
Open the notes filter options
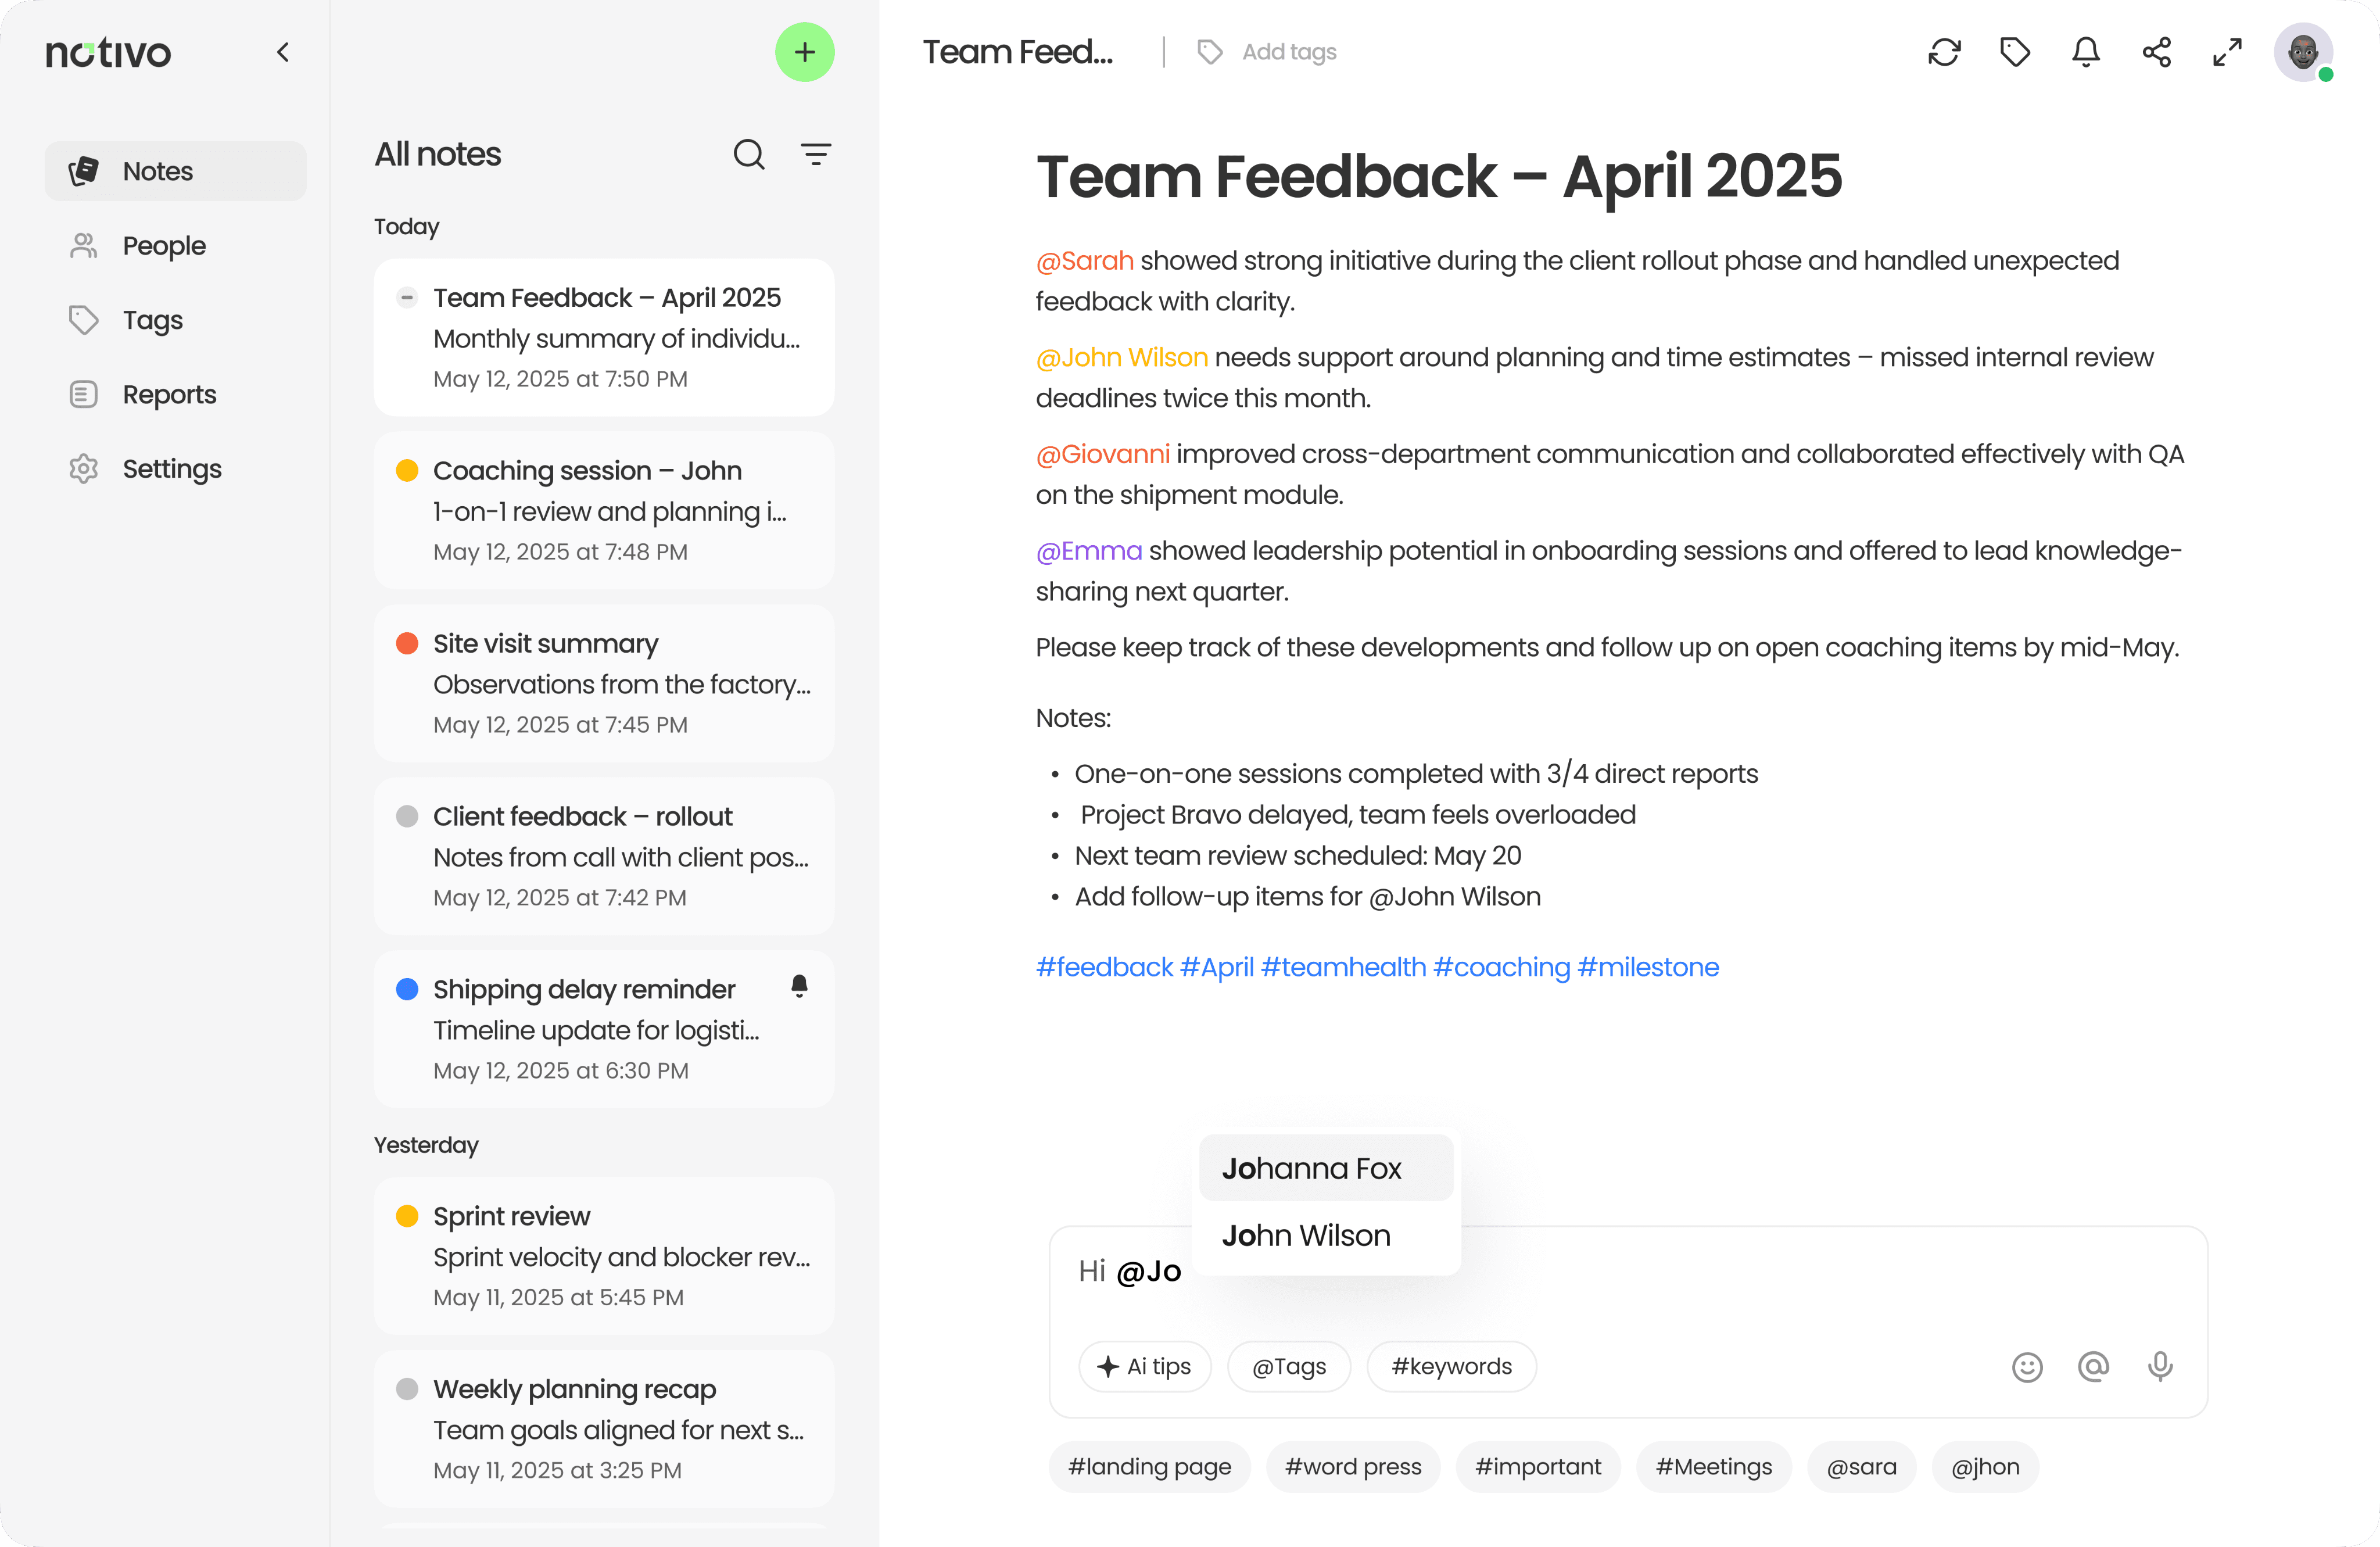pyautogui.click(x=816, y=154)
